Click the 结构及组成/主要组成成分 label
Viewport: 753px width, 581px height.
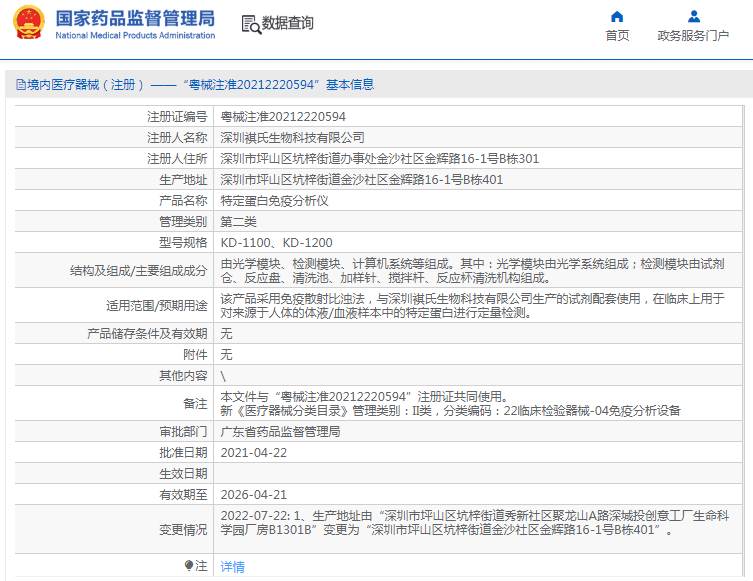[x=139, y=271]
